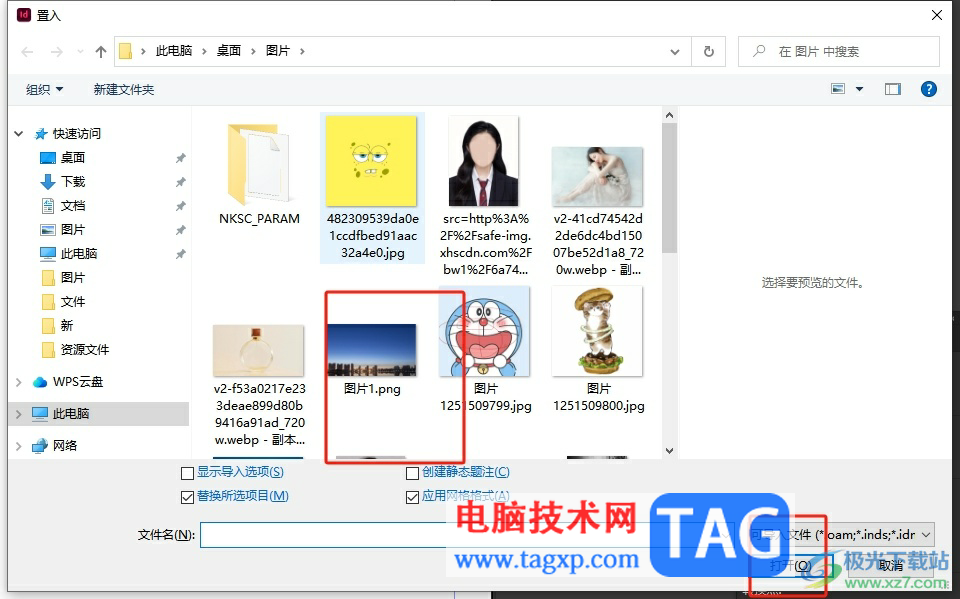Open the blue help icon

click(x=928, y=89)
